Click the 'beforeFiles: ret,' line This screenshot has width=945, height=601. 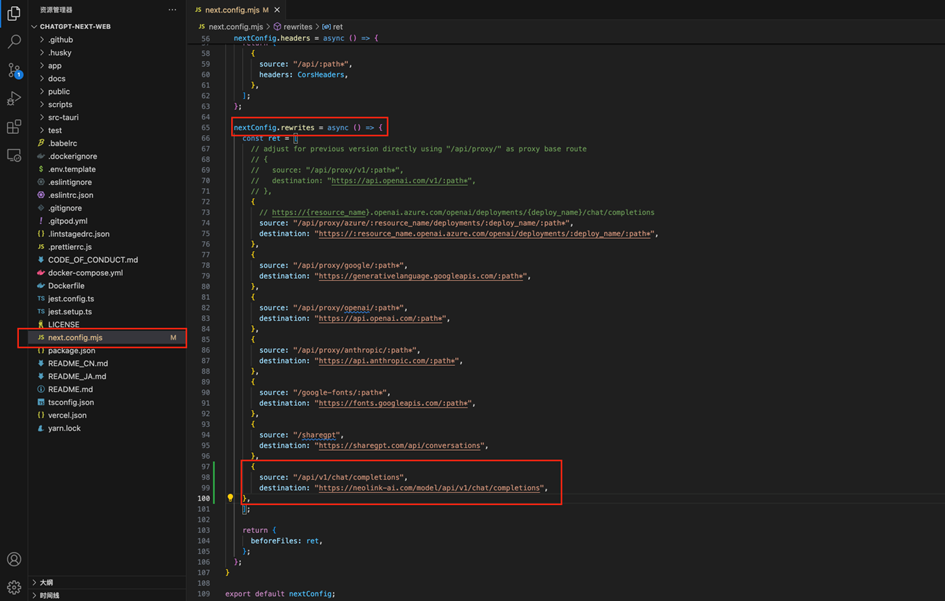point(286,541)
